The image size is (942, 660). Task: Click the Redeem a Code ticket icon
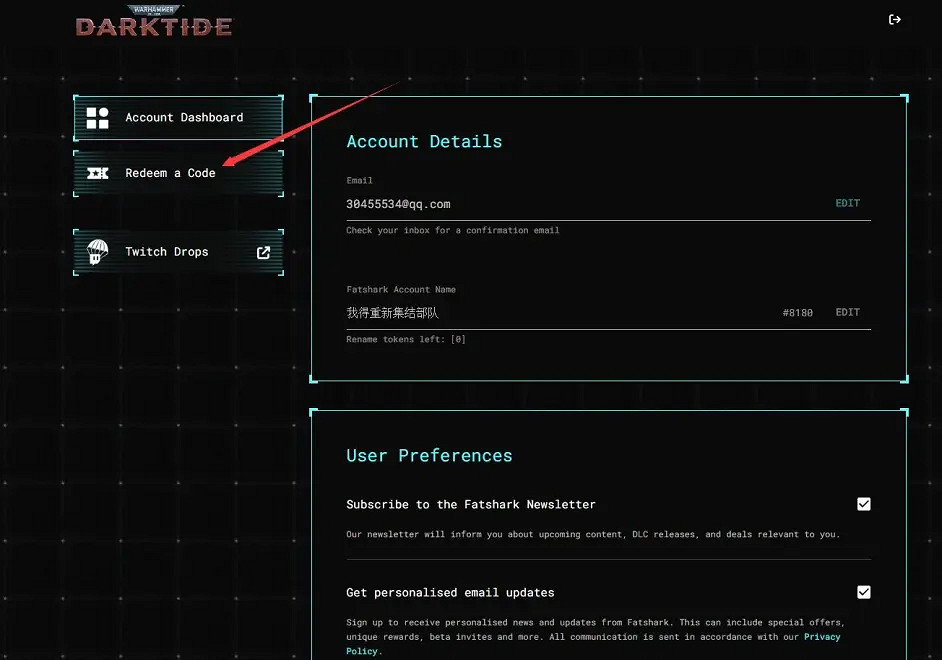click(98, 173)
